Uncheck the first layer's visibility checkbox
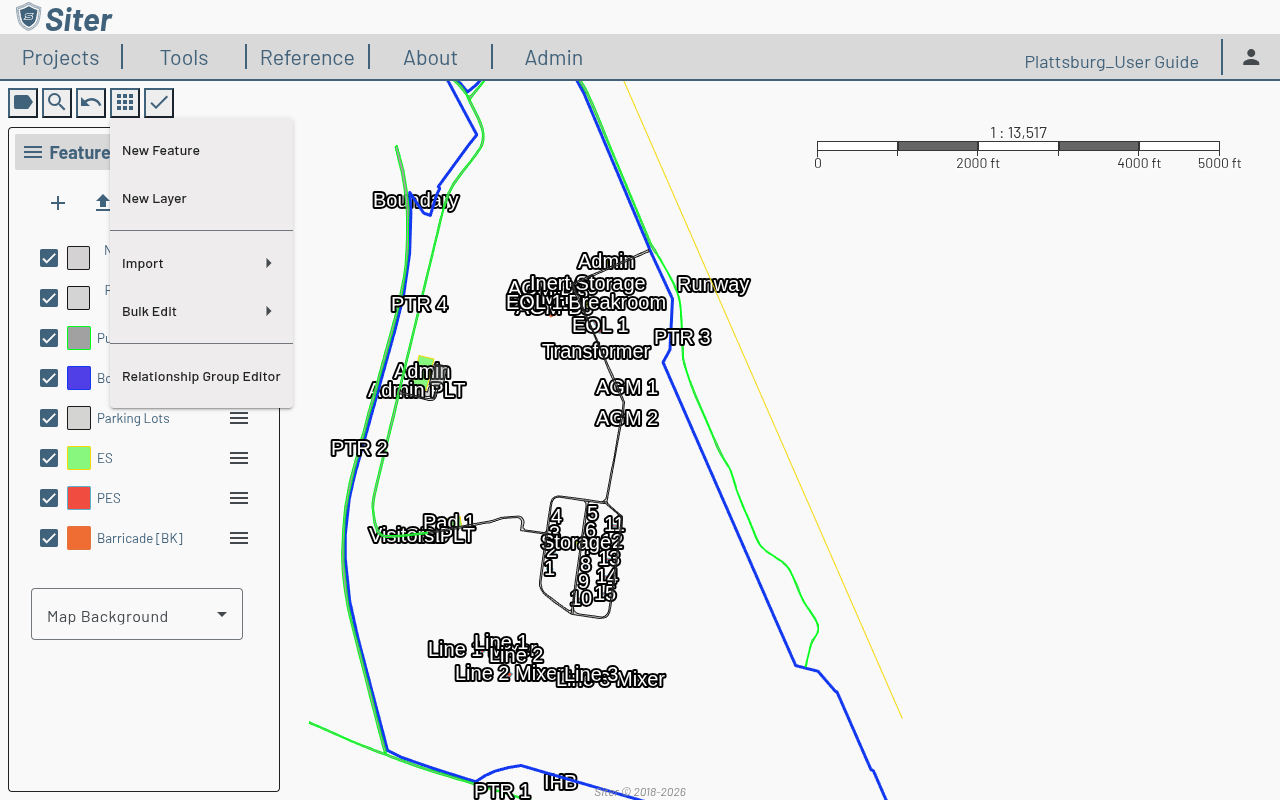The height and width of the screenshot is (800, 1280). pyautogui.click(x=49, y=258)
